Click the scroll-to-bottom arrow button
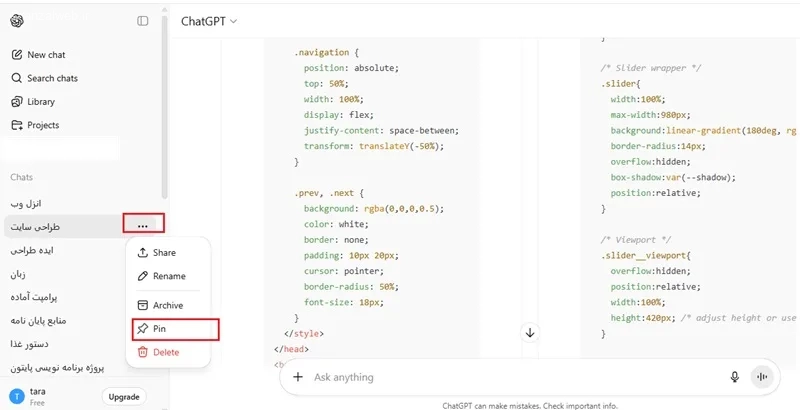 [x=530, y=333]
